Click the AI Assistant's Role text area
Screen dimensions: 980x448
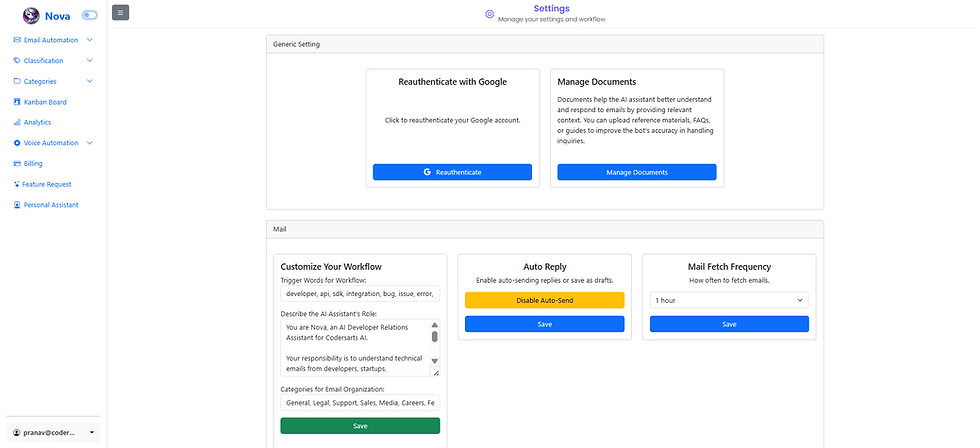(360, 348)
